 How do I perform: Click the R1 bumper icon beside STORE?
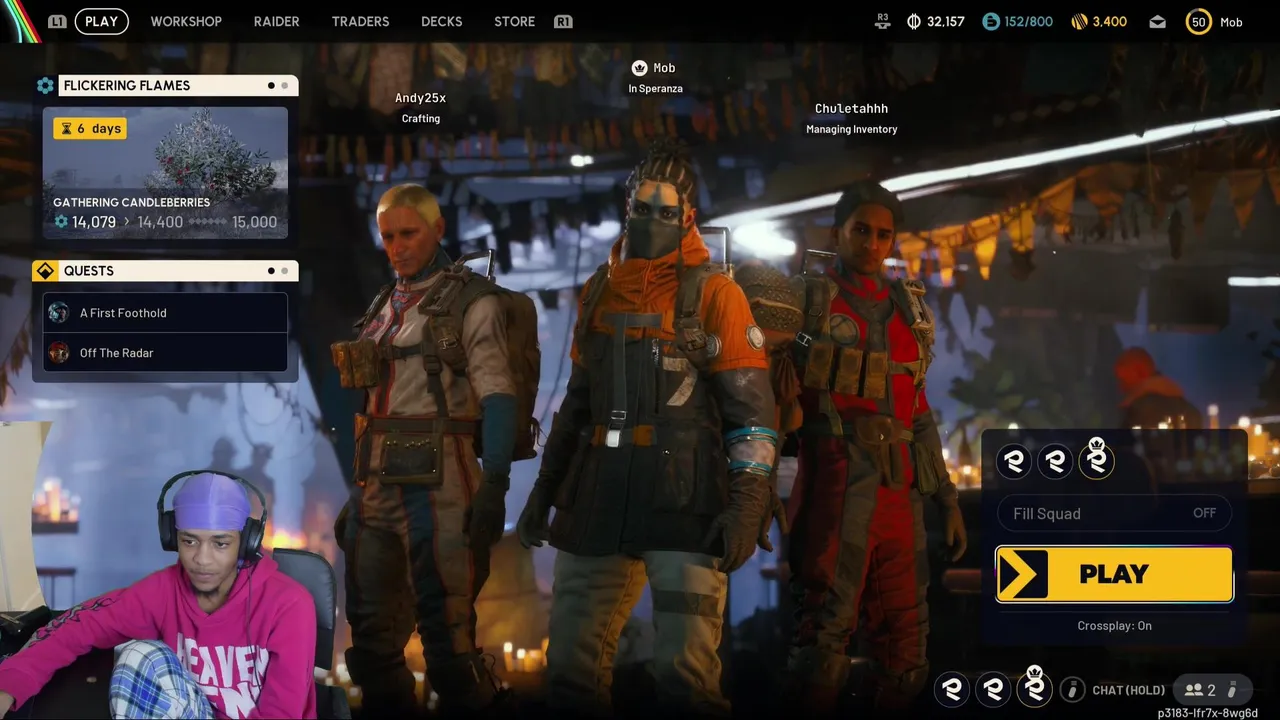(x=563, y=21)
